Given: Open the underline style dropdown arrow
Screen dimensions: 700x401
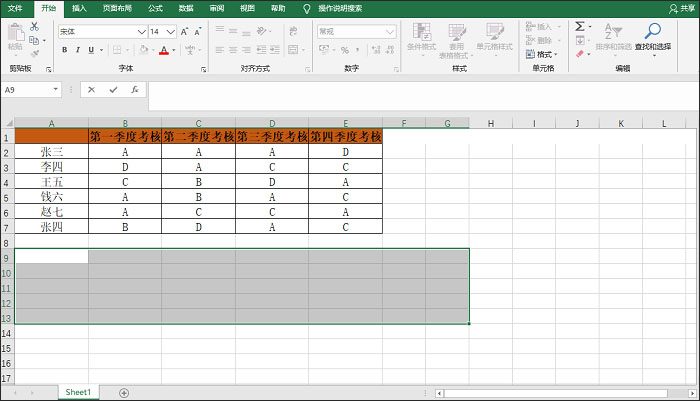Looking at the screenshot, I should [101, 50].
